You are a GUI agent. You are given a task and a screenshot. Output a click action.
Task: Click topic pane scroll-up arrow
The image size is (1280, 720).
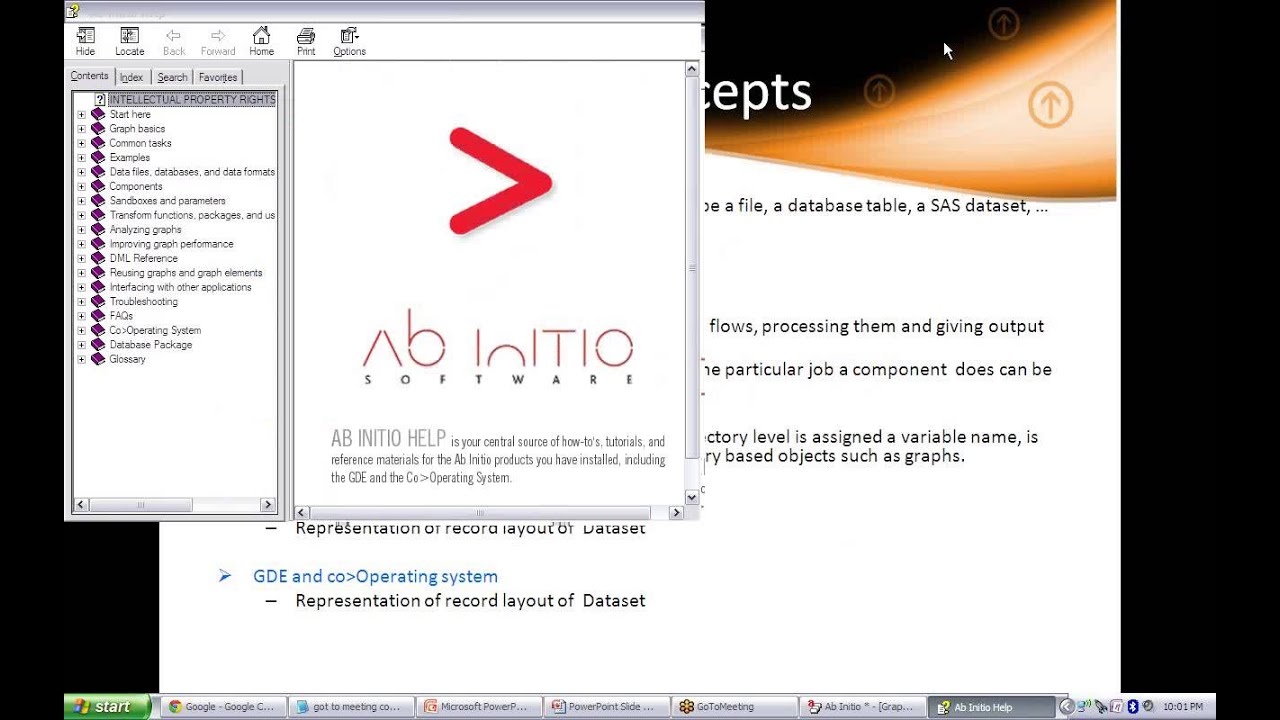(691, 69)
